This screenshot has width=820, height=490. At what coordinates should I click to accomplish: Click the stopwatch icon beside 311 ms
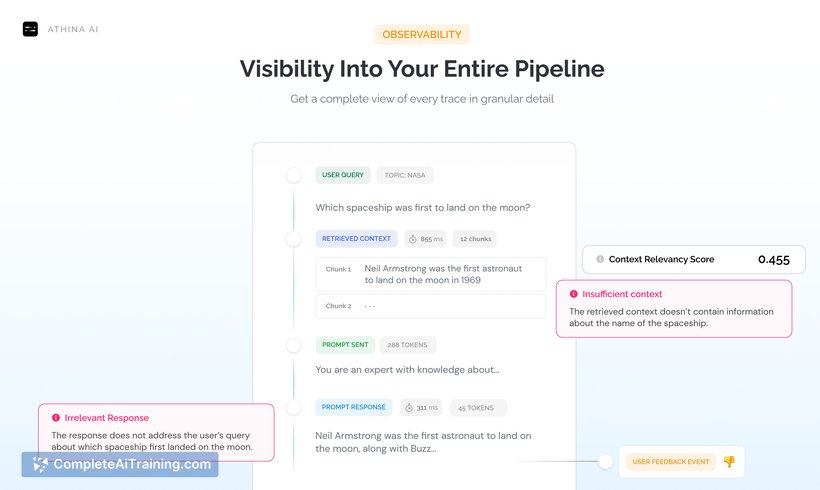[x=408, y=407]
